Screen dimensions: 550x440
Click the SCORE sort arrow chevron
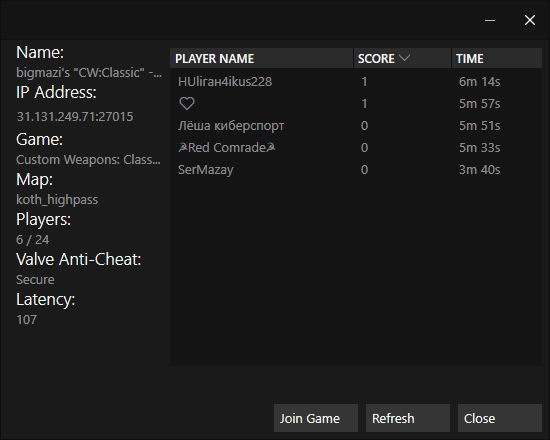click(404, 58)
